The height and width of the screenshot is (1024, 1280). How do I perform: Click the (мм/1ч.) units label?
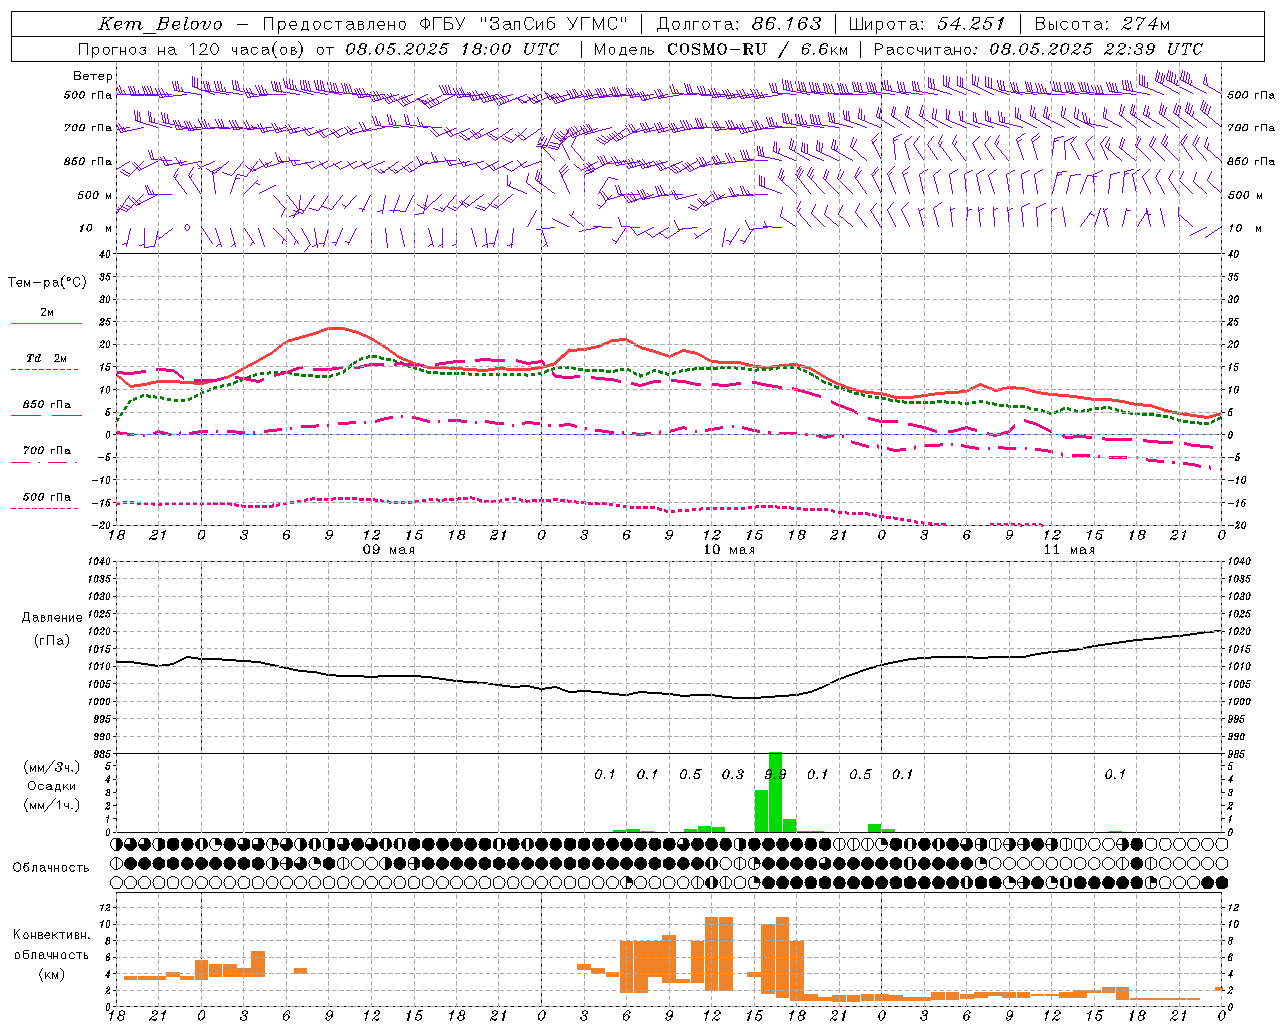click(52, 804)
